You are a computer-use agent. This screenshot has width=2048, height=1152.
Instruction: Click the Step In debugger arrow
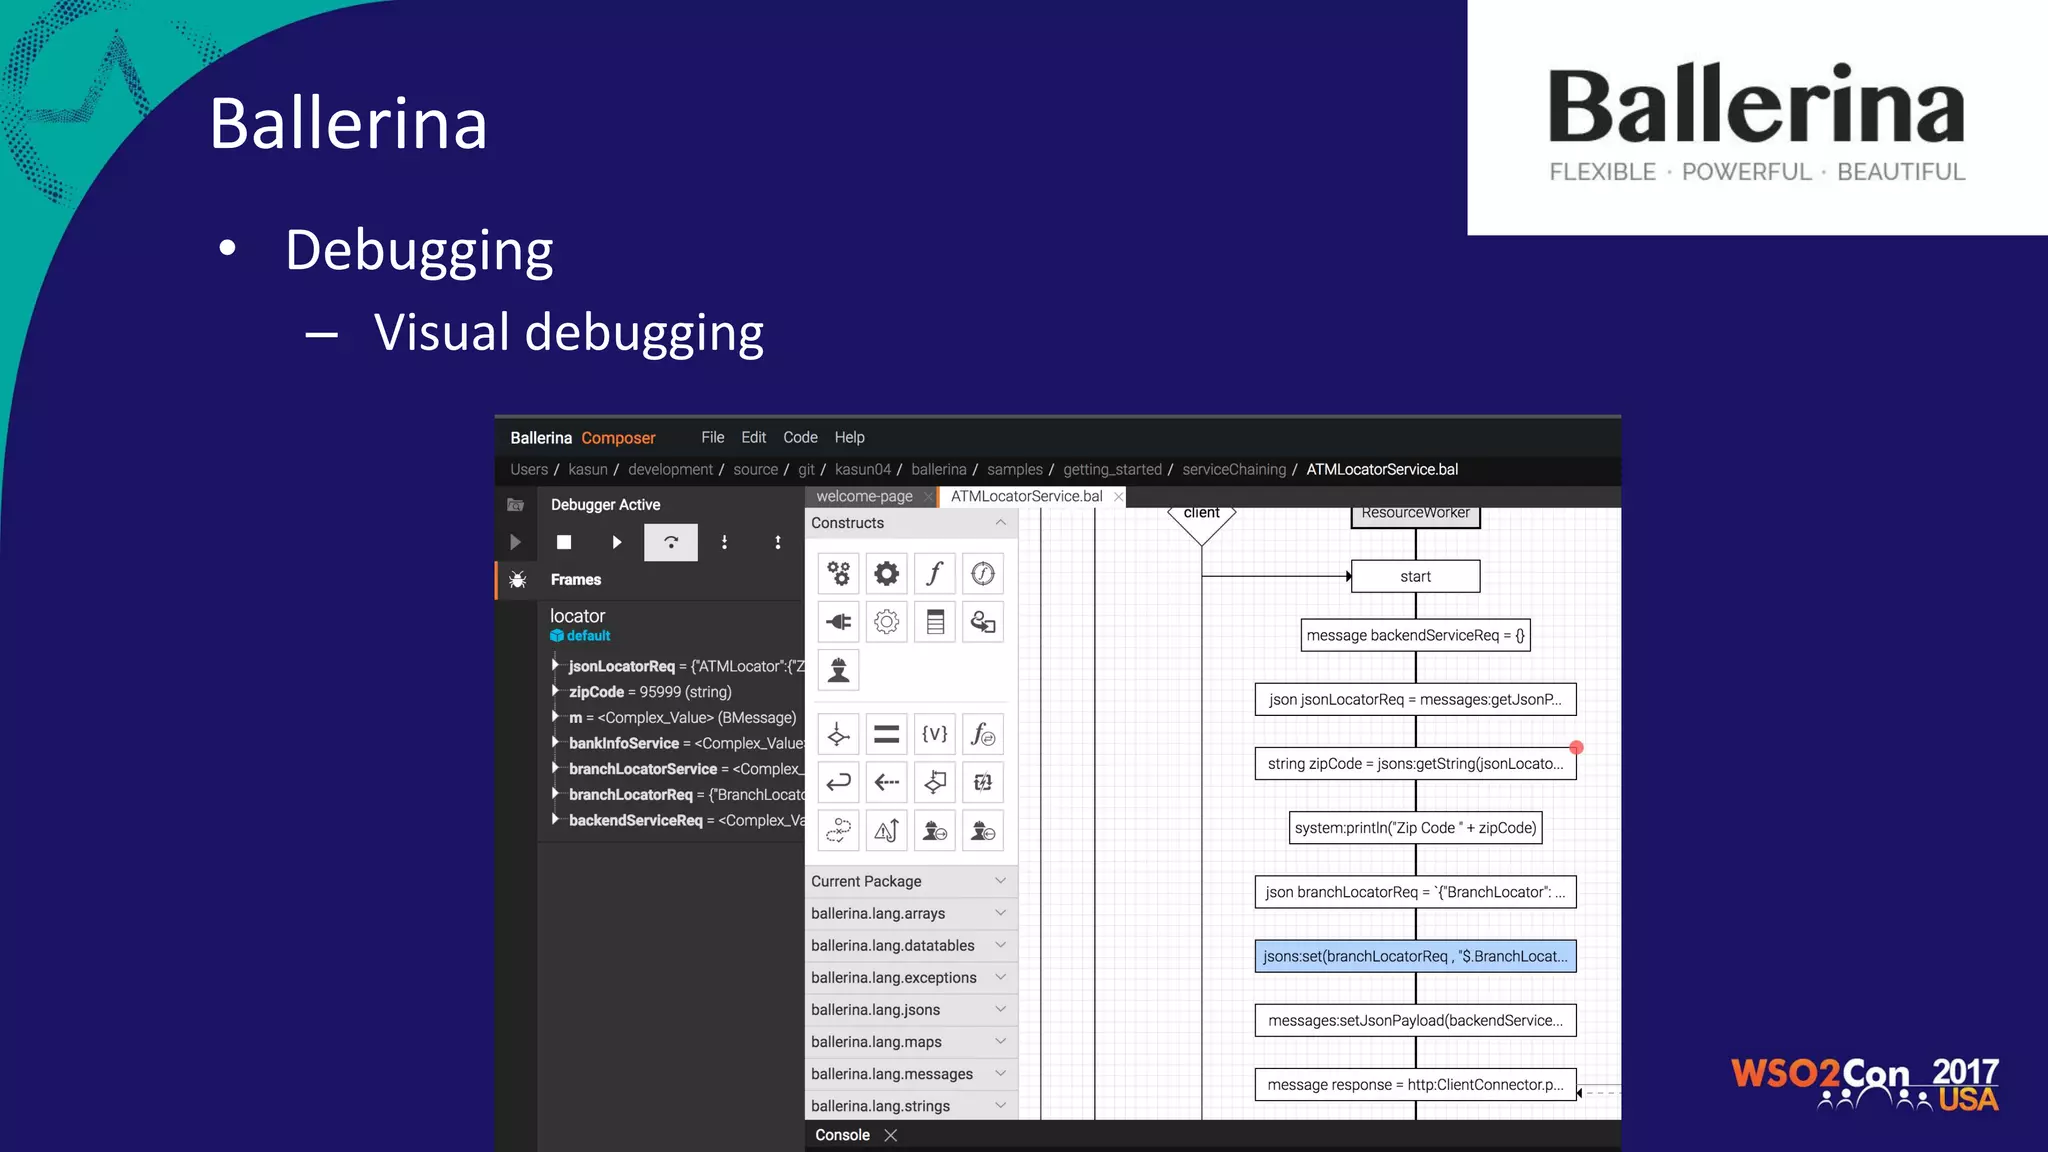pos(725,542)
